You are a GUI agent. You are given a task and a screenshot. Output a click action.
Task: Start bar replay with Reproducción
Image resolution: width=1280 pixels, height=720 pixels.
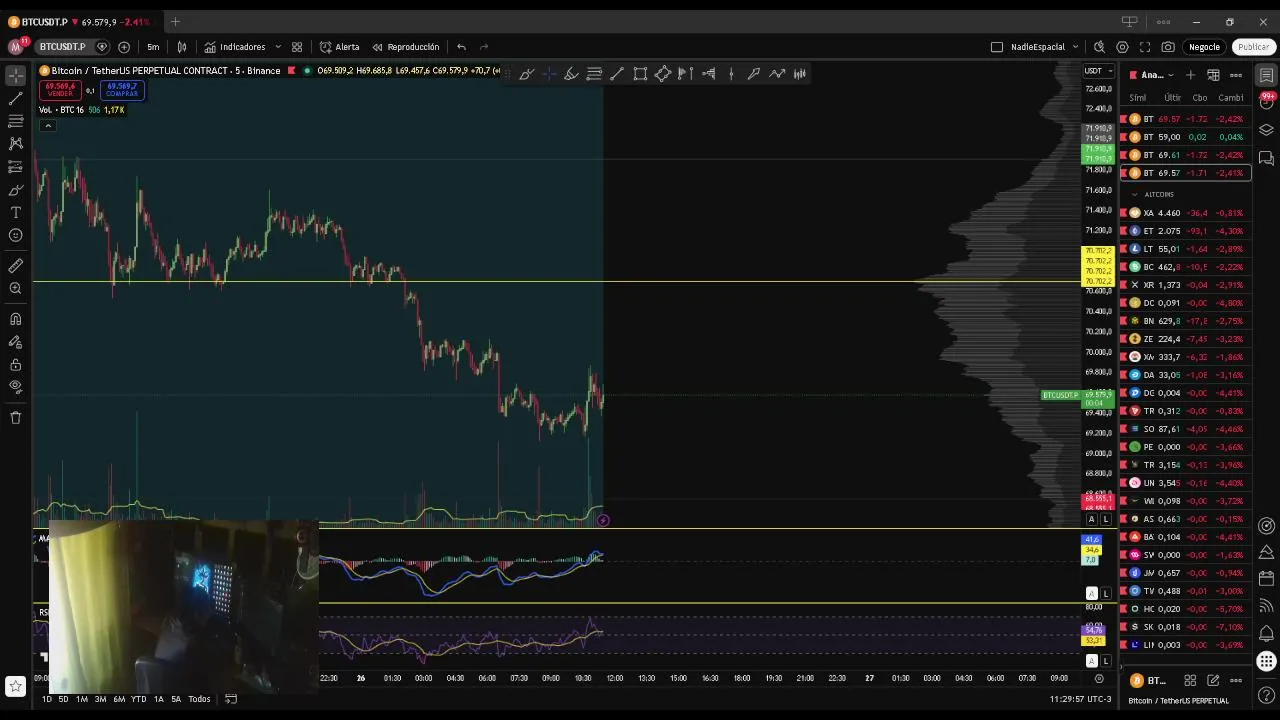pyautogui.click(x=405, y=47)
